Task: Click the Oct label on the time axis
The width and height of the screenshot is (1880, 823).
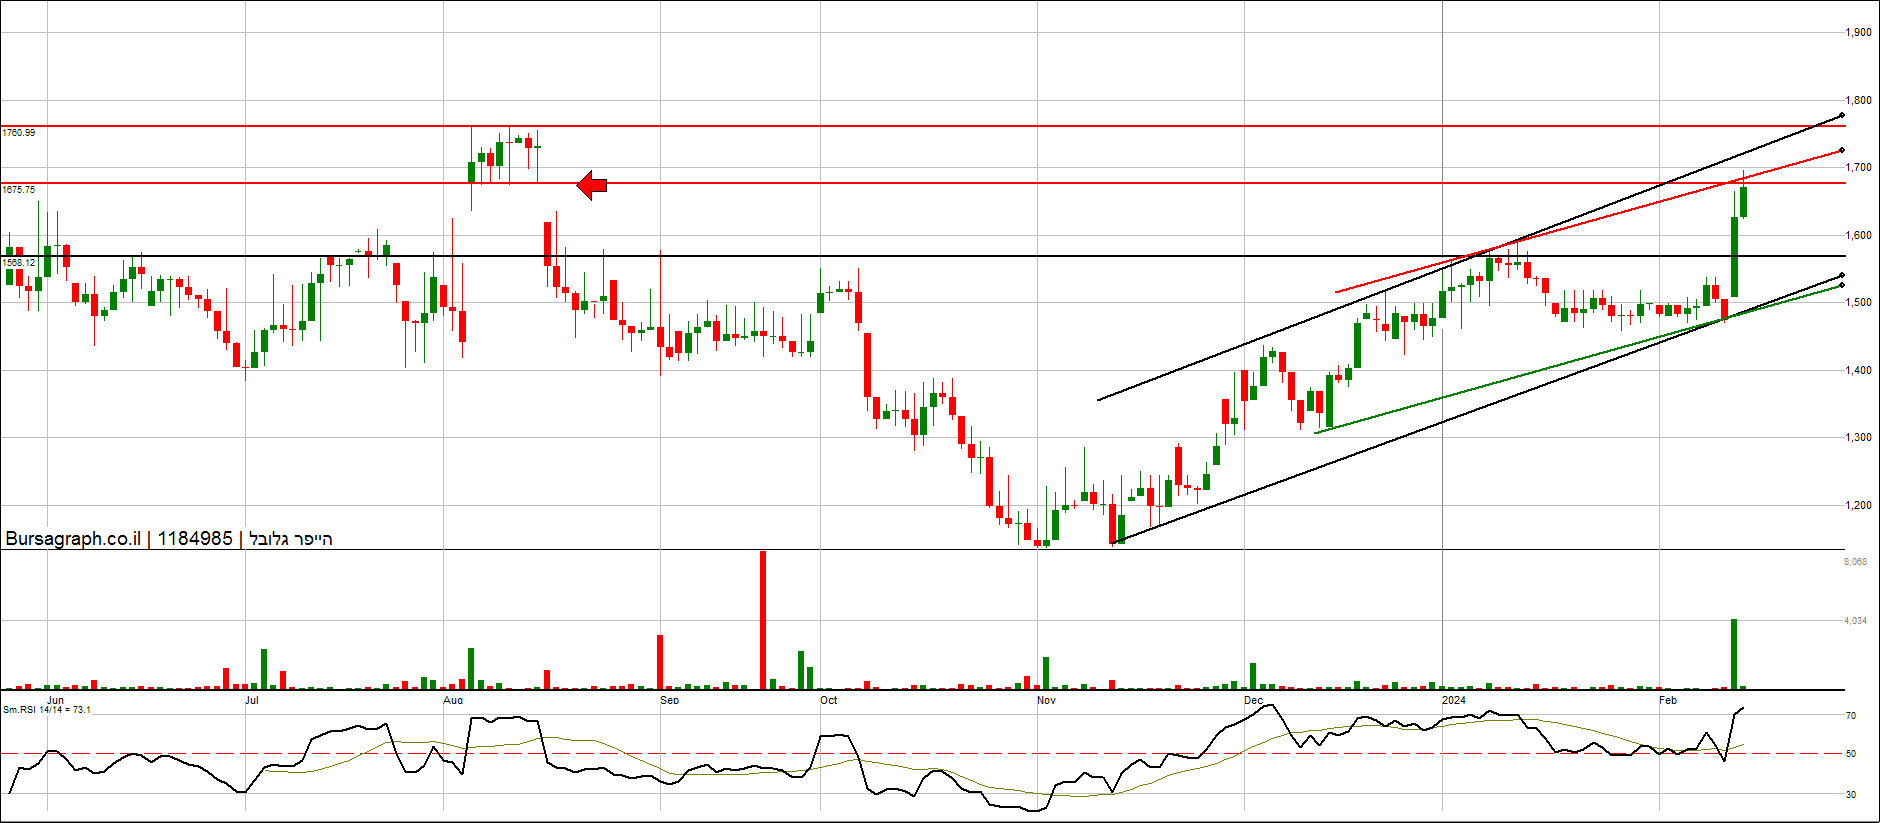Action: point(829,700)
